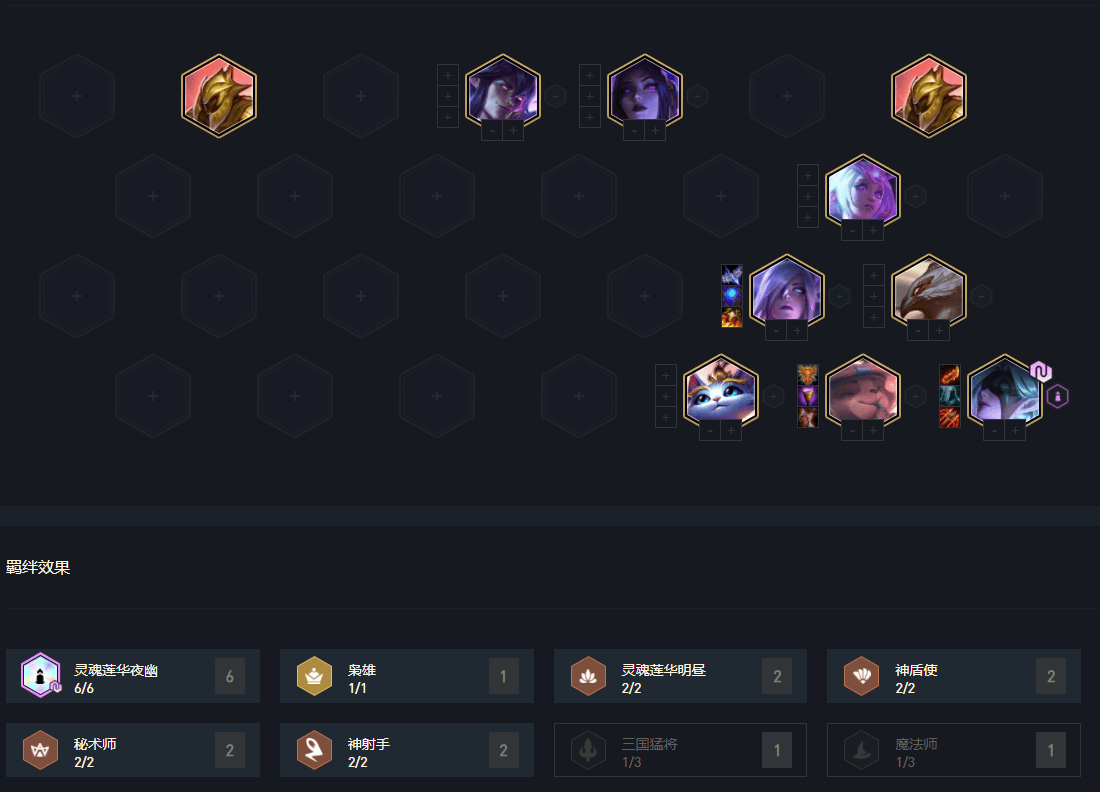The height and width of the screenshot is (792, 1100).
Task: Click the gold 枭雄 trait icon
Action: 314,676
